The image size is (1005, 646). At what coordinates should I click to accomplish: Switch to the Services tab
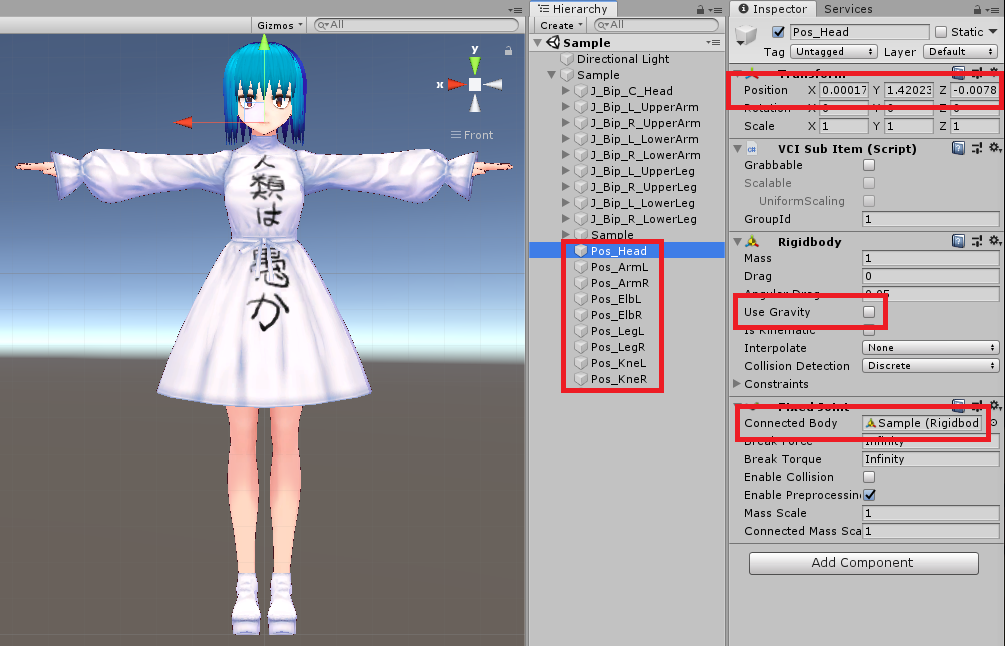coord(848,9)
